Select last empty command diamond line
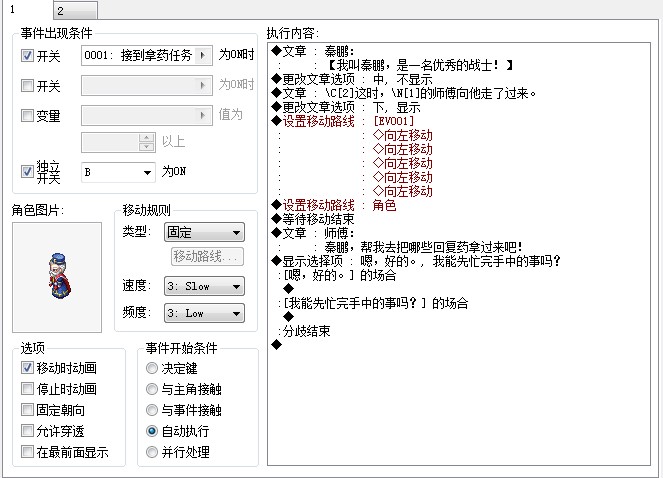Viewport: 663px width, 478px height. coord(277,345)
